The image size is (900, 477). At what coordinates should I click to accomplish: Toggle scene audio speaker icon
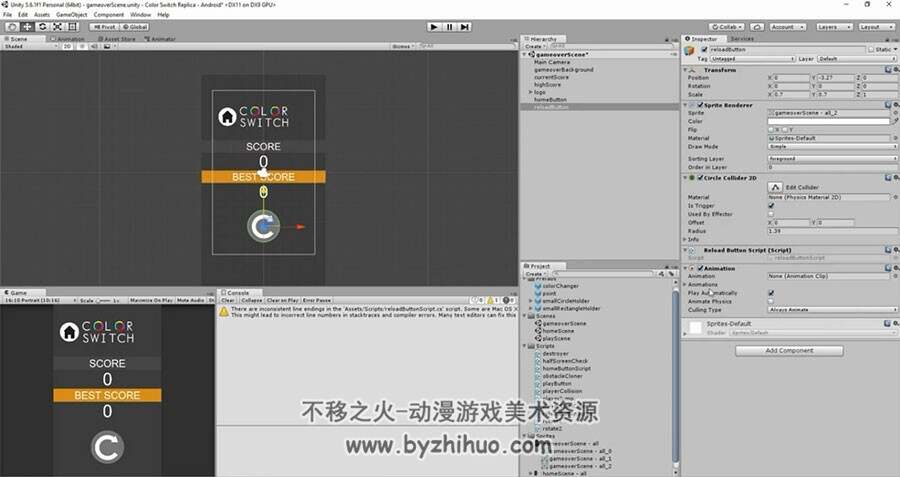tap(94, 46)
